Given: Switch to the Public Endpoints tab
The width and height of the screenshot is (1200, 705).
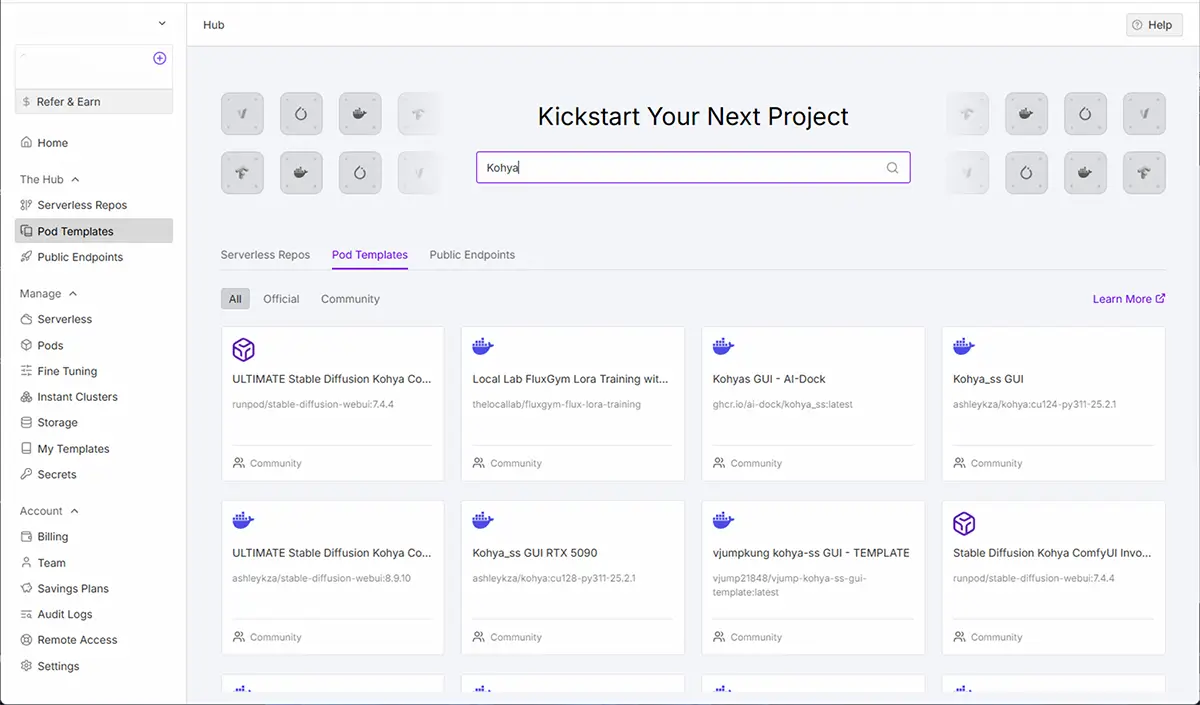Looking at the screenshot, I should click(x=472, y=255).
